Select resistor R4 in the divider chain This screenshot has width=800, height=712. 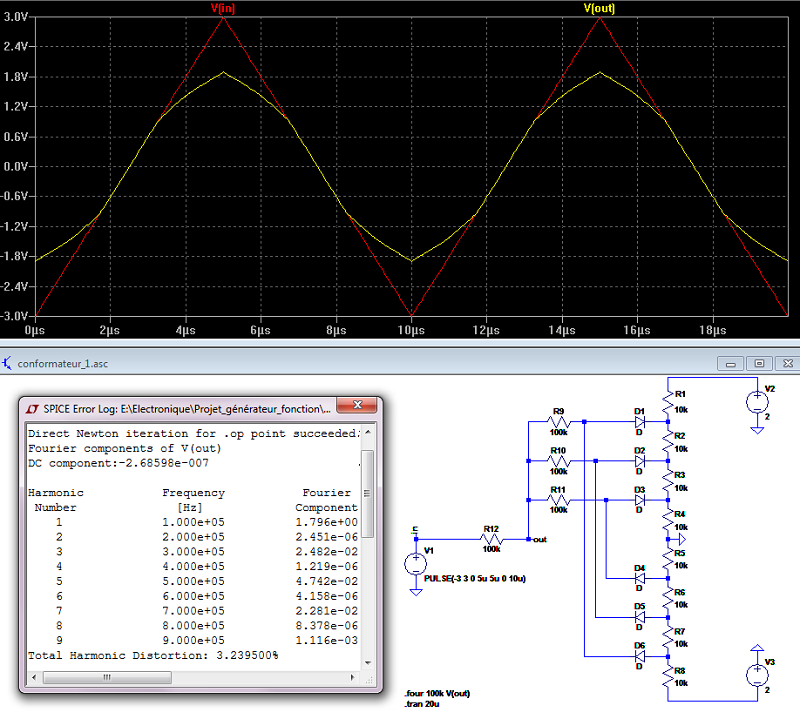point(668,520)
